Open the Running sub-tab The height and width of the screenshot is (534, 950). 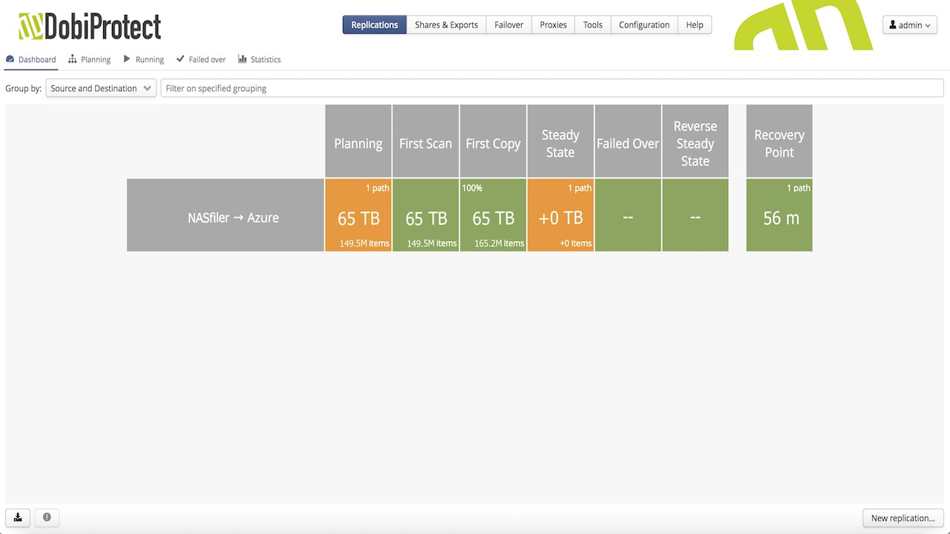pyautogui.click(x=144, y=59)
